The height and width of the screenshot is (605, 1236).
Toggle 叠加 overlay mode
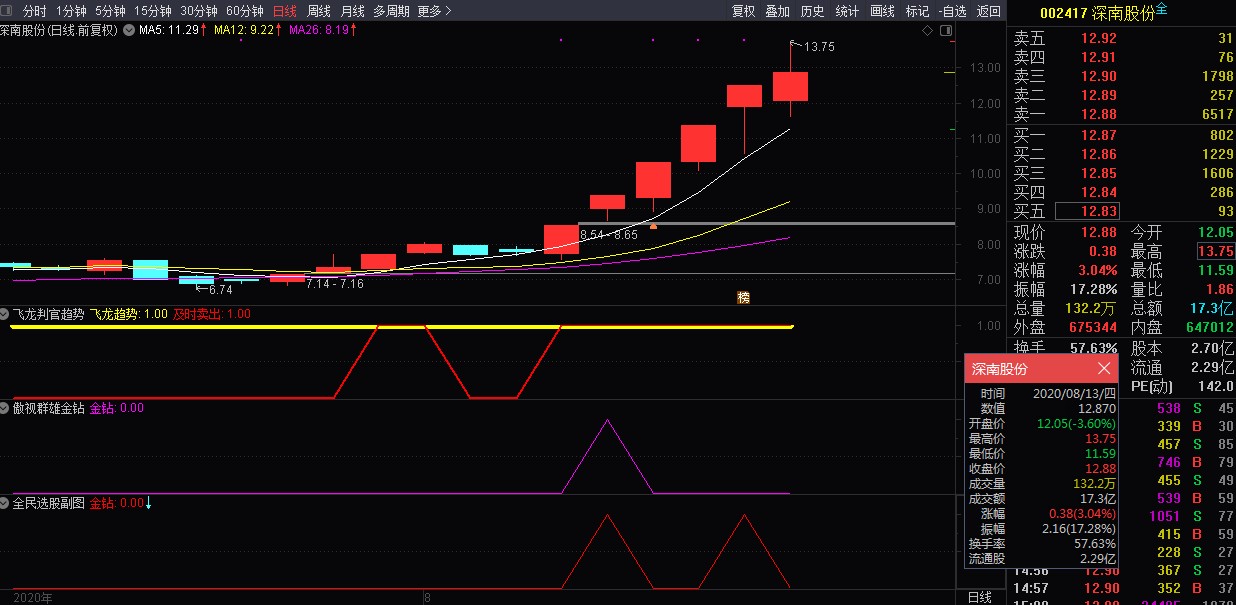(x=777, y=11)
